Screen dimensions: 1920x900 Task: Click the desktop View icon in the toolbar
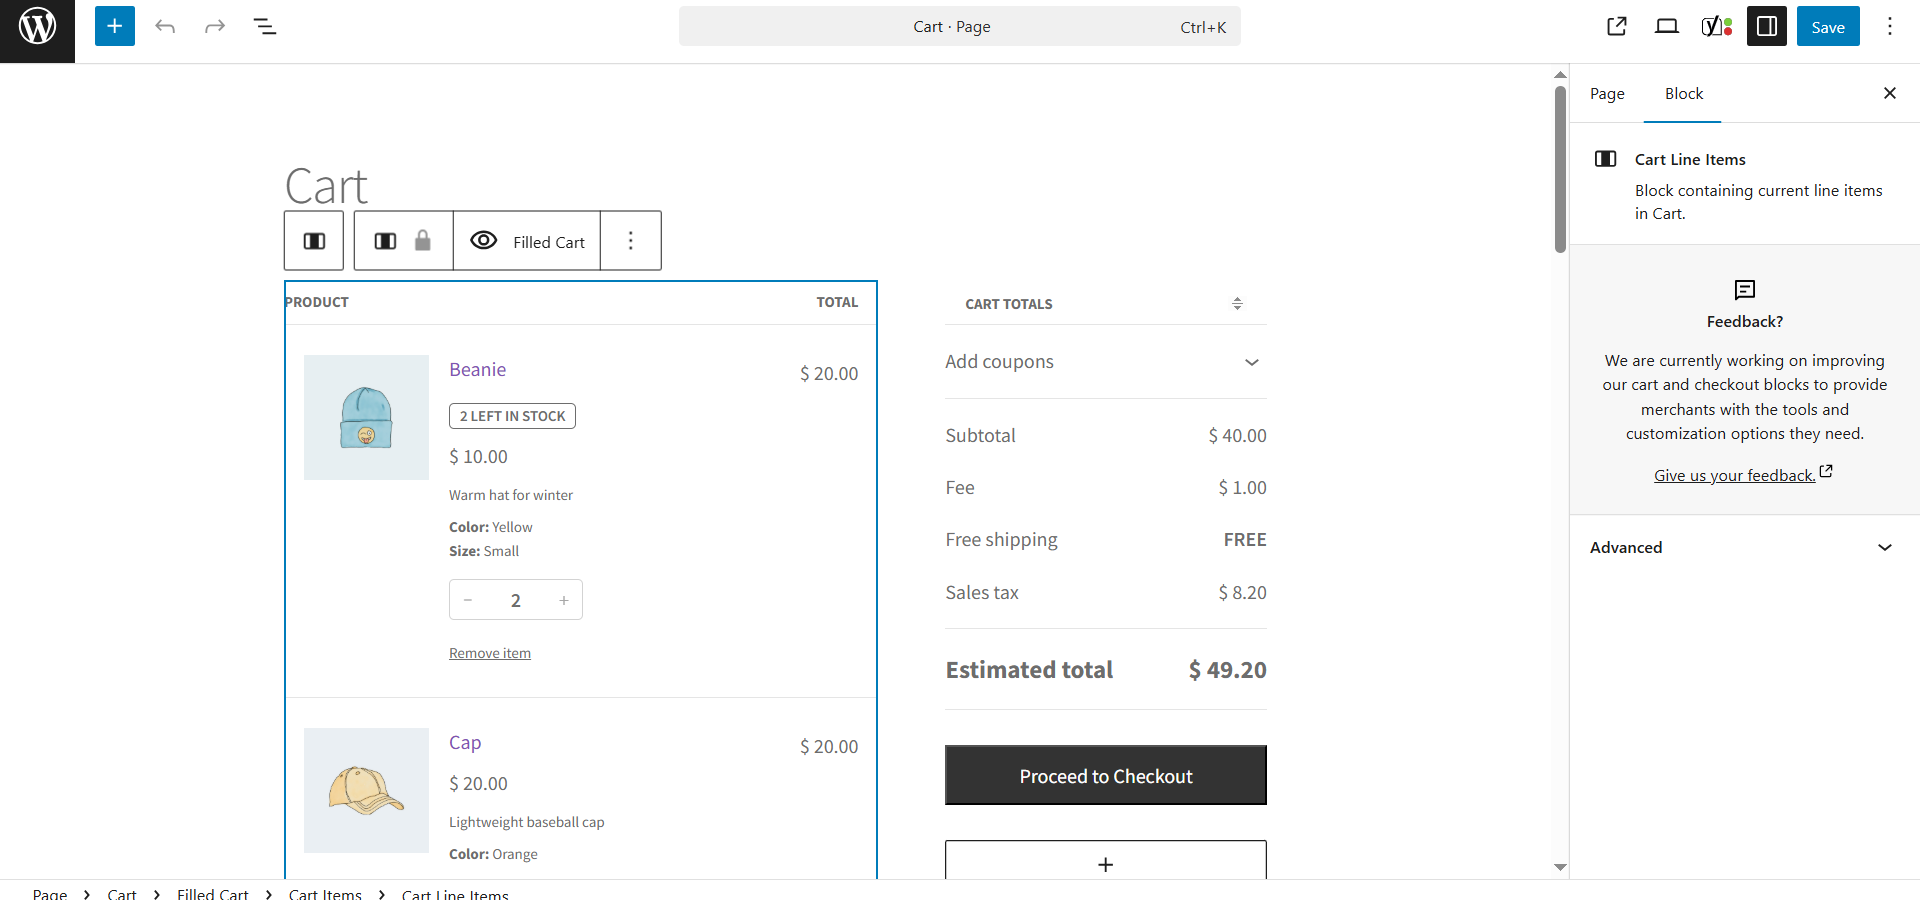pyautogui.click(x=1667, y=26)
